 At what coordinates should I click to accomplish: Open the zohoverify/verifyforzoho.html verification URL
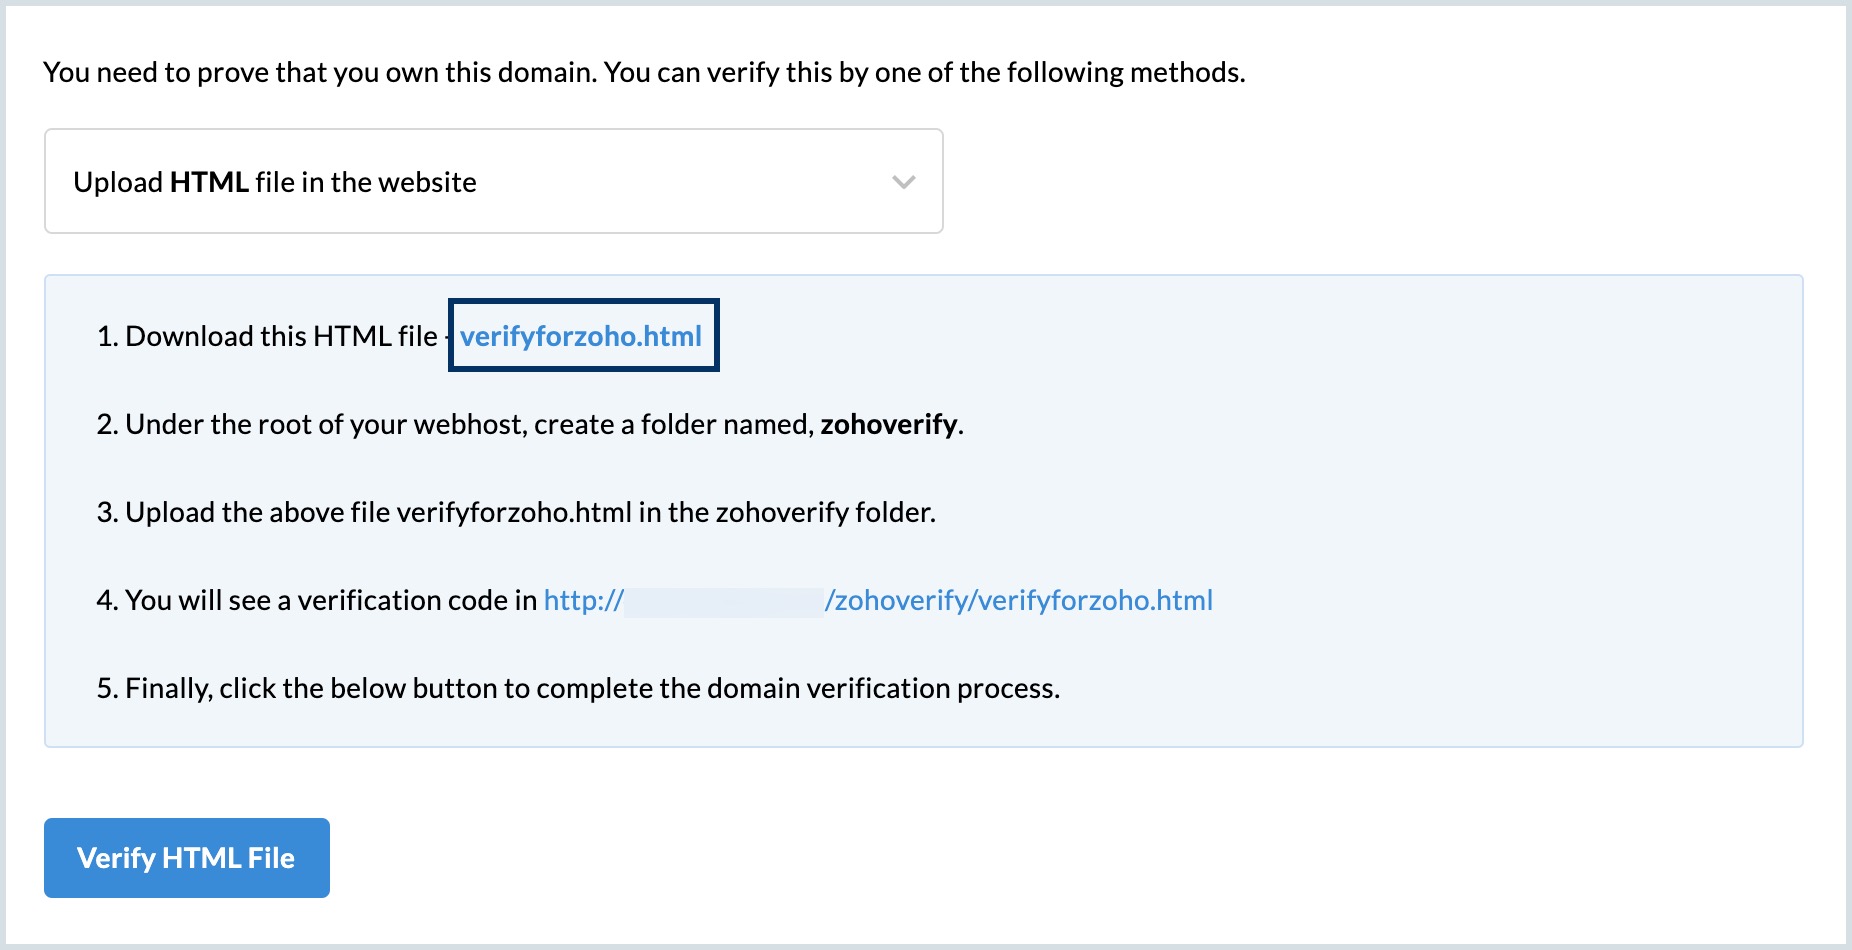[x=878, y=600]
